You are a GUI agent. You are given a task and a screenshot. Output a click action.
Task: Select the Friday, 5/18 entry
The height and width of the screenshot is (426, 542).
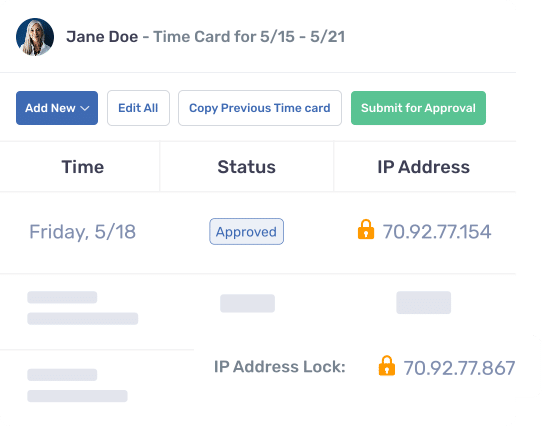82,232
